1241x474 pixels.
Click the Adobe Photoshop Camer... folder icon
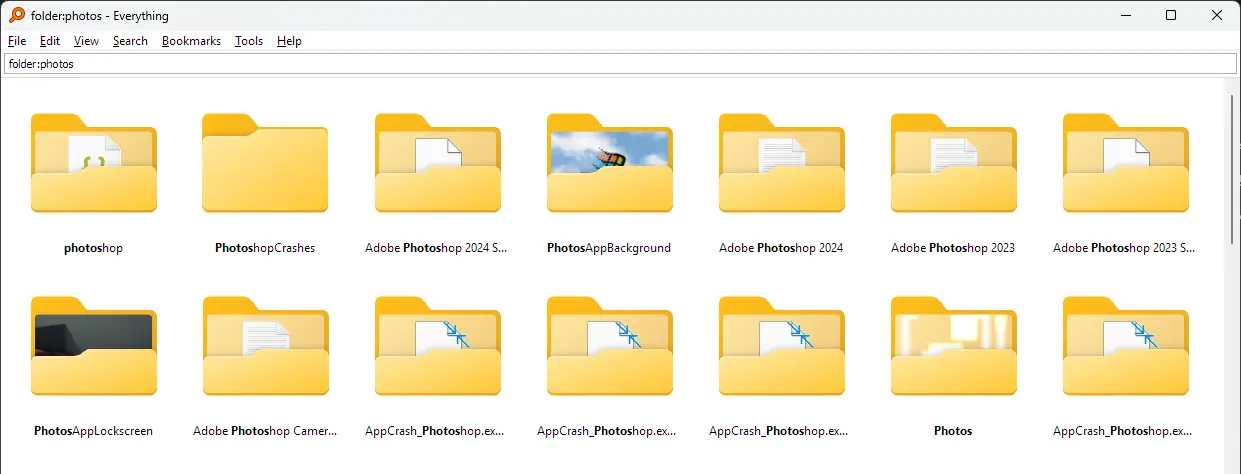coord(265,346)
